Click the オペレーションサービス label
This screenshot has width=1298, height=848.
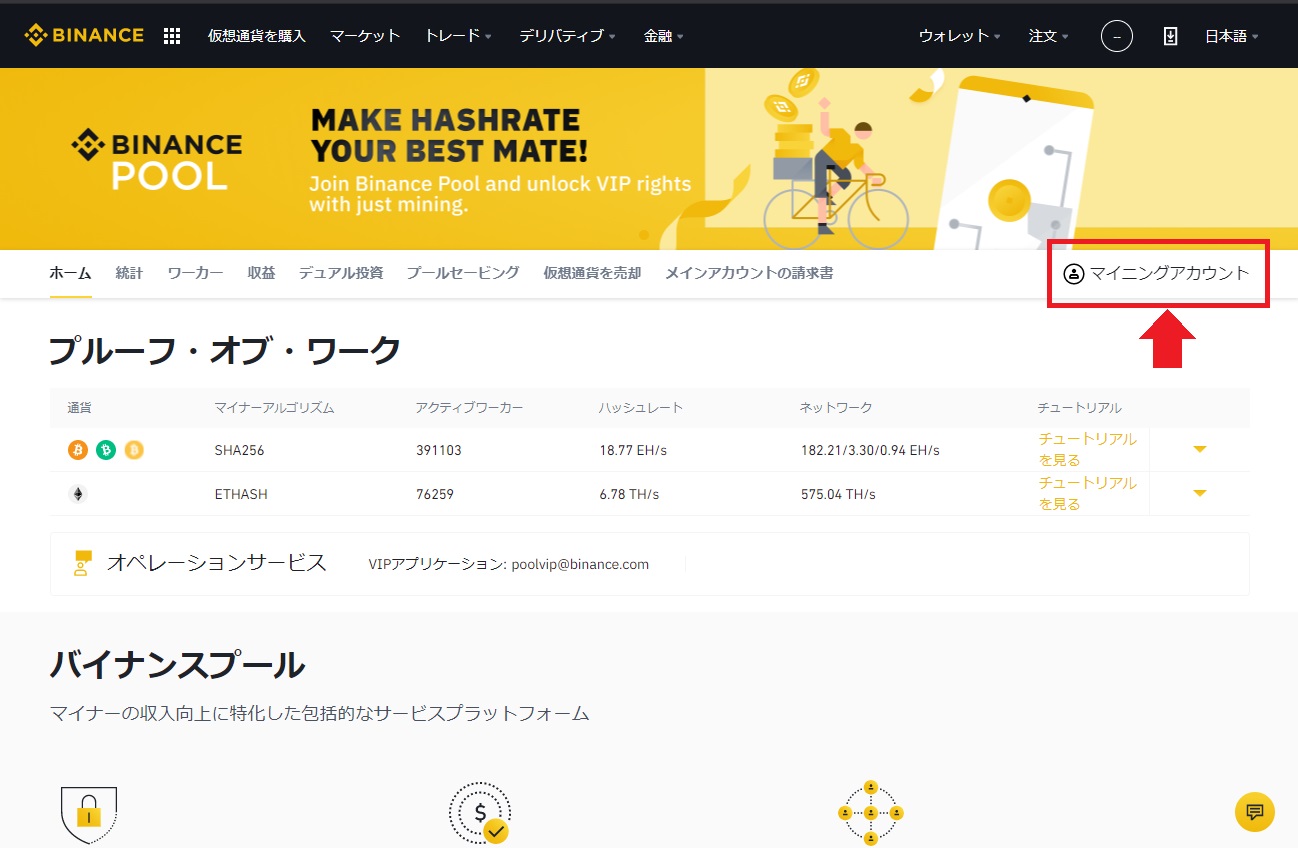click(x=217, y=563)
